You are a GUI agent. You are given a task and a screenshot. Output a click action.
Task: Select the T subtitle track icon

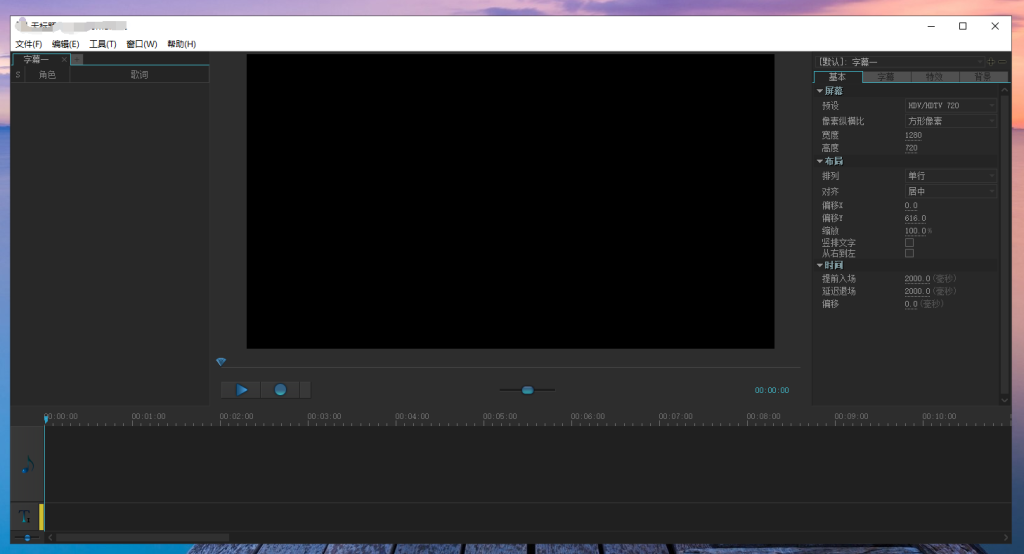click(x=24, y=516)
